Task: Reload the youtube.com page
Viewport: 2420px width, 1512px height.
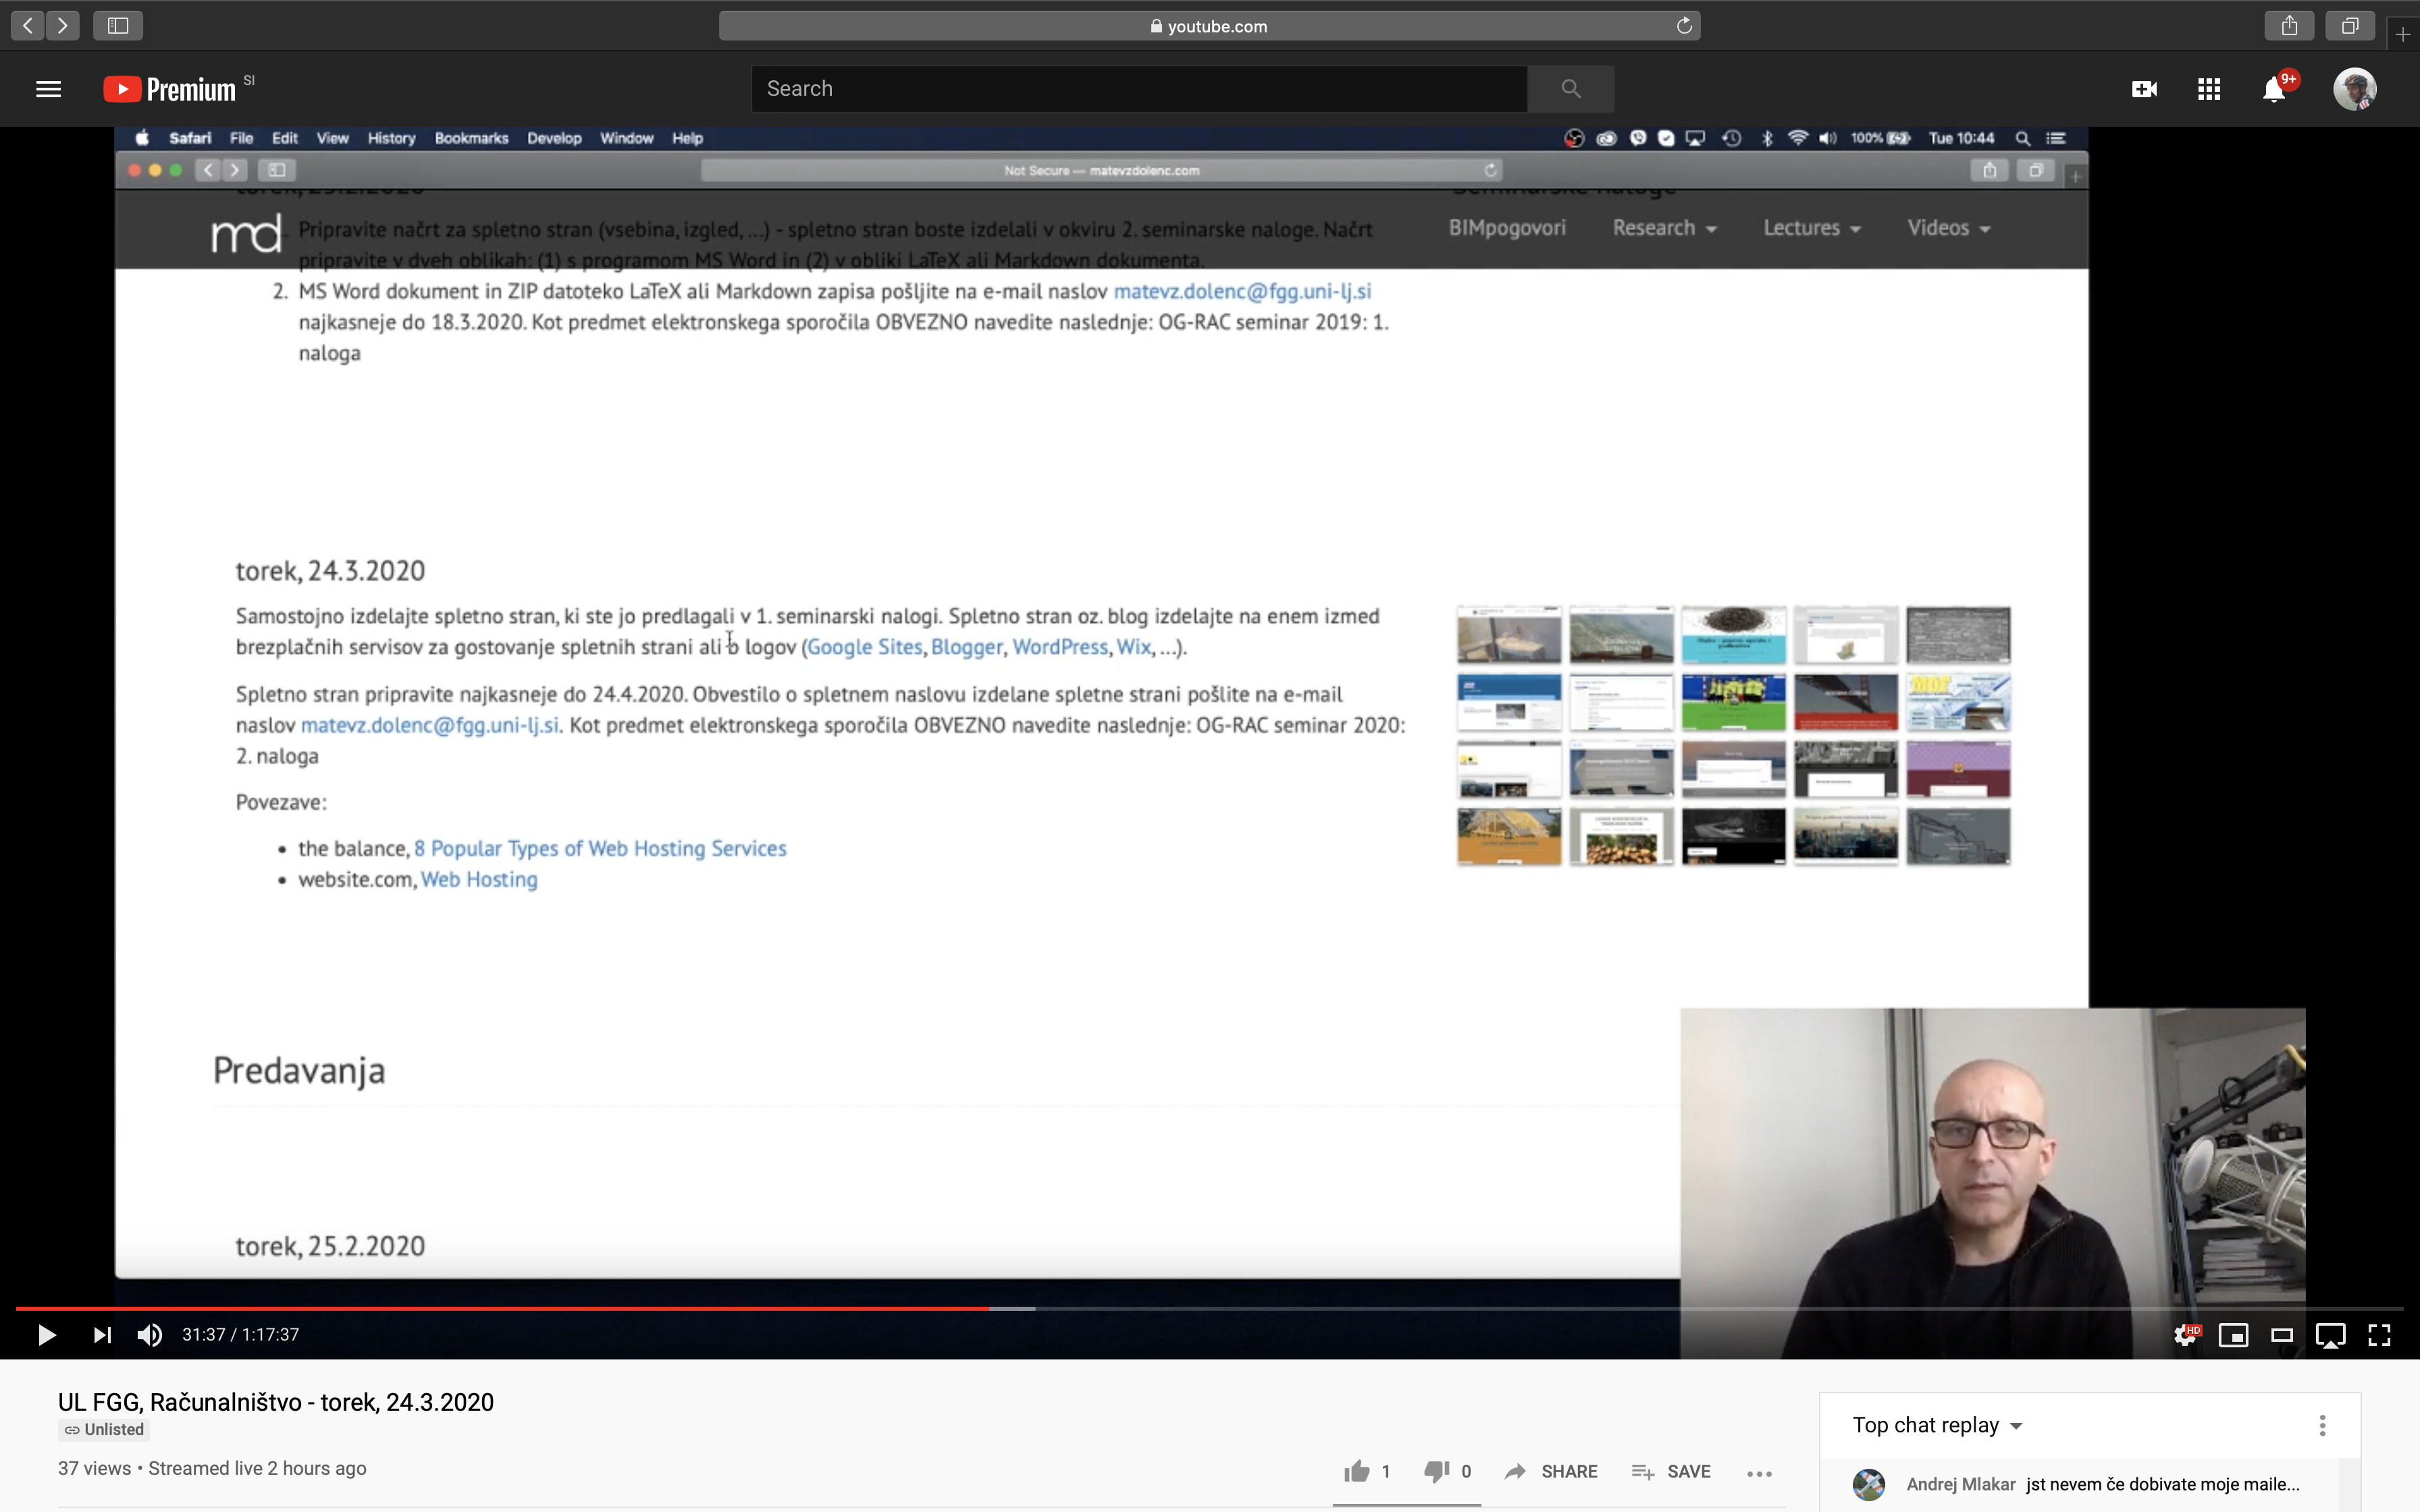Action: pos(1684,26)
